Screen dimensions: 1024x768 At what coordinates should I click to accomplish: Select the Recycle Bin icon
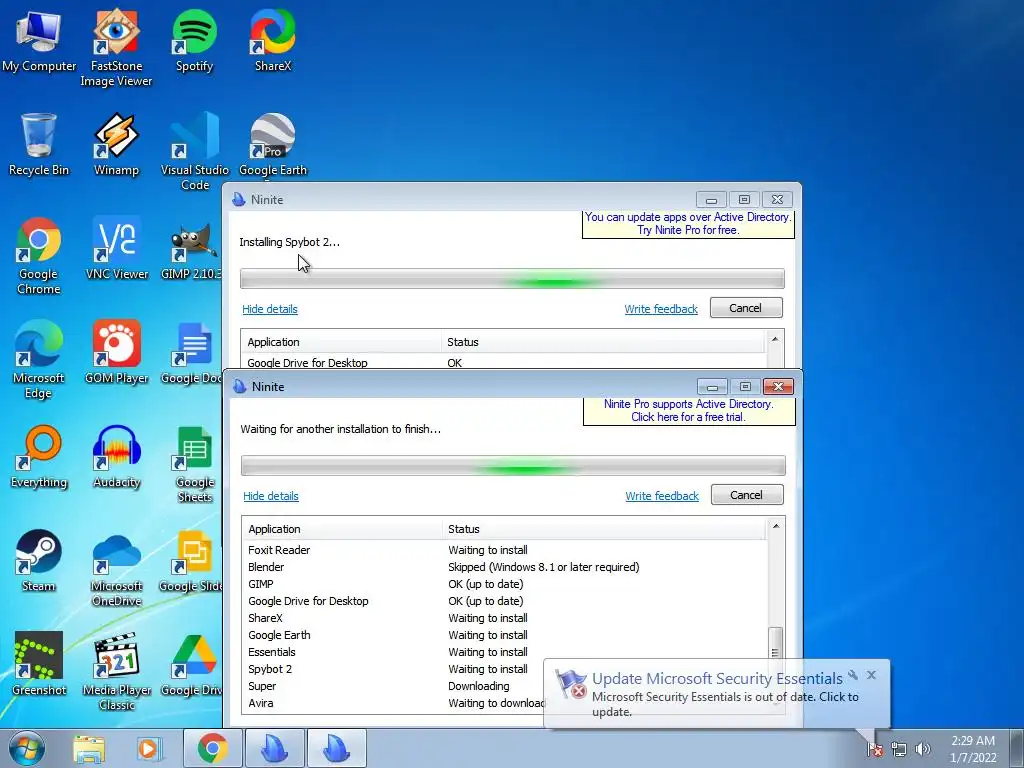click(x=39, y=144)
